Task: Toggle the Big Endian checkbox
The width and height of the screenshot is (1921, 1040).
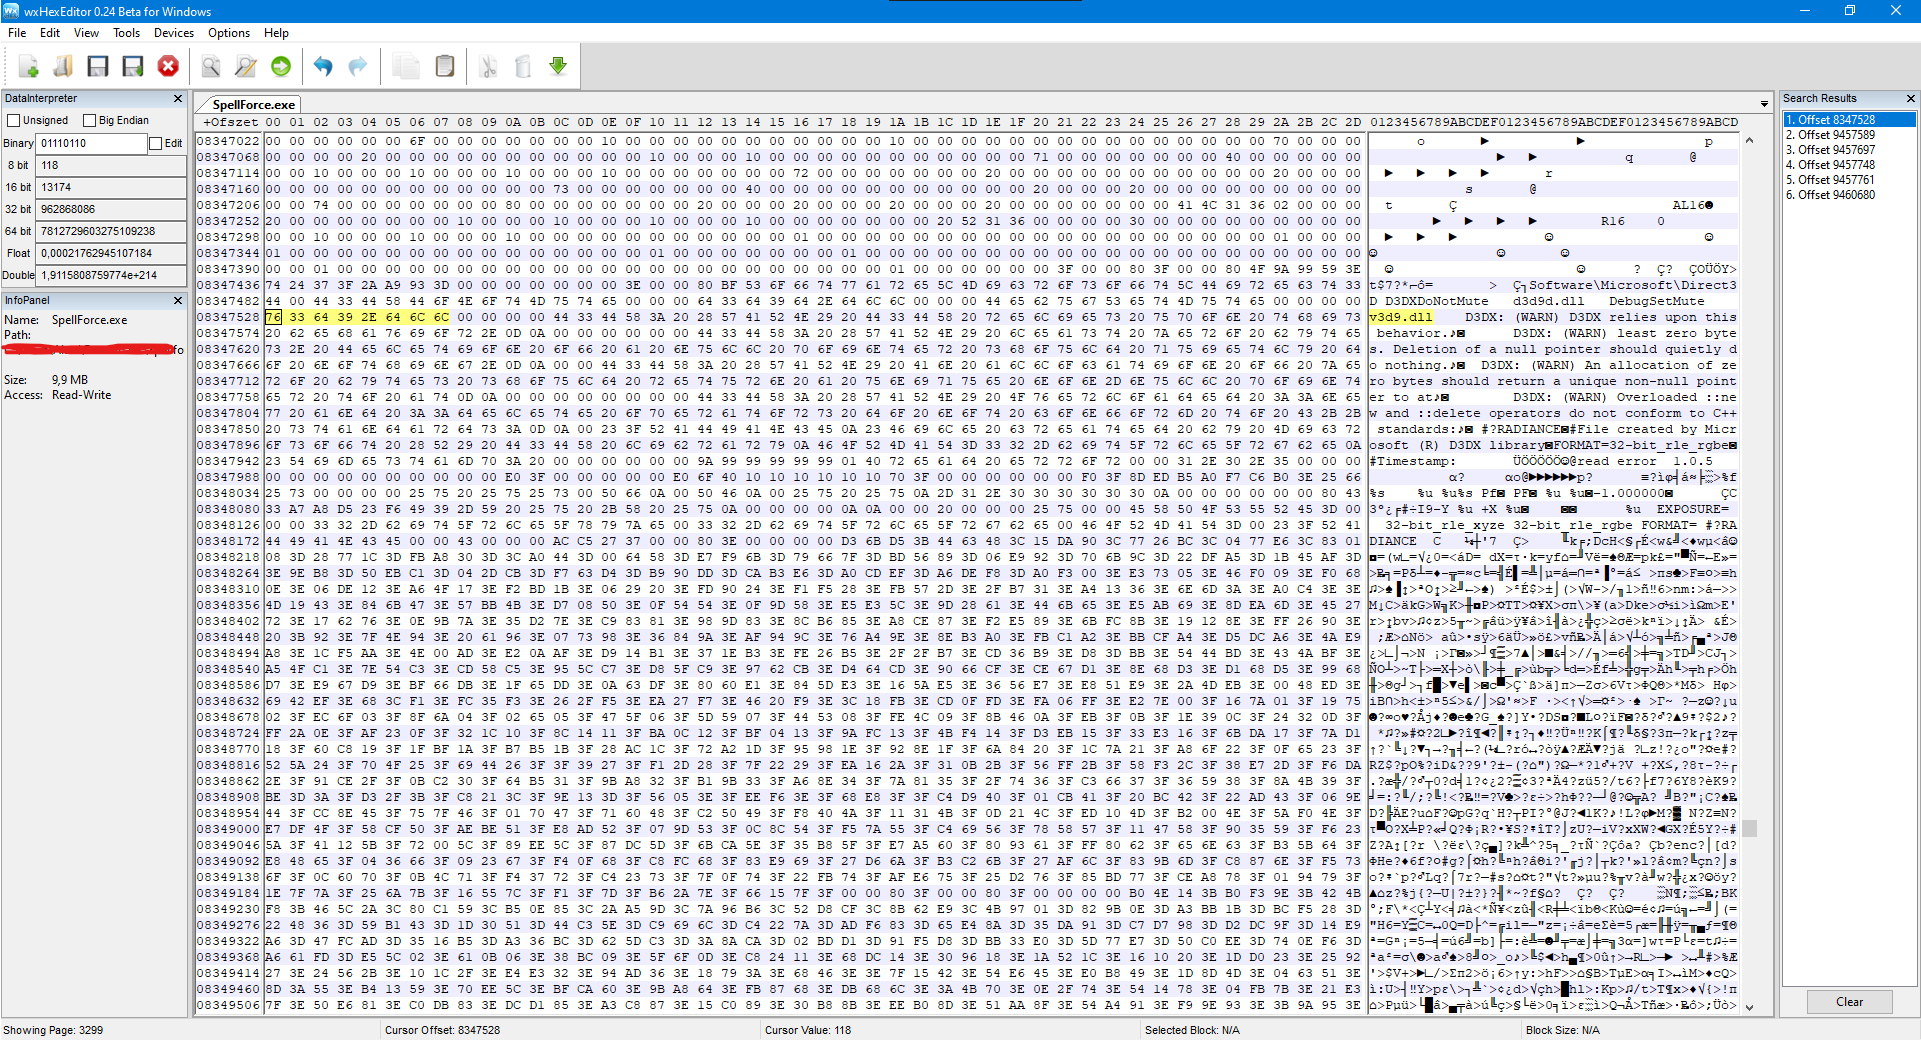Action: coord(89,120)
